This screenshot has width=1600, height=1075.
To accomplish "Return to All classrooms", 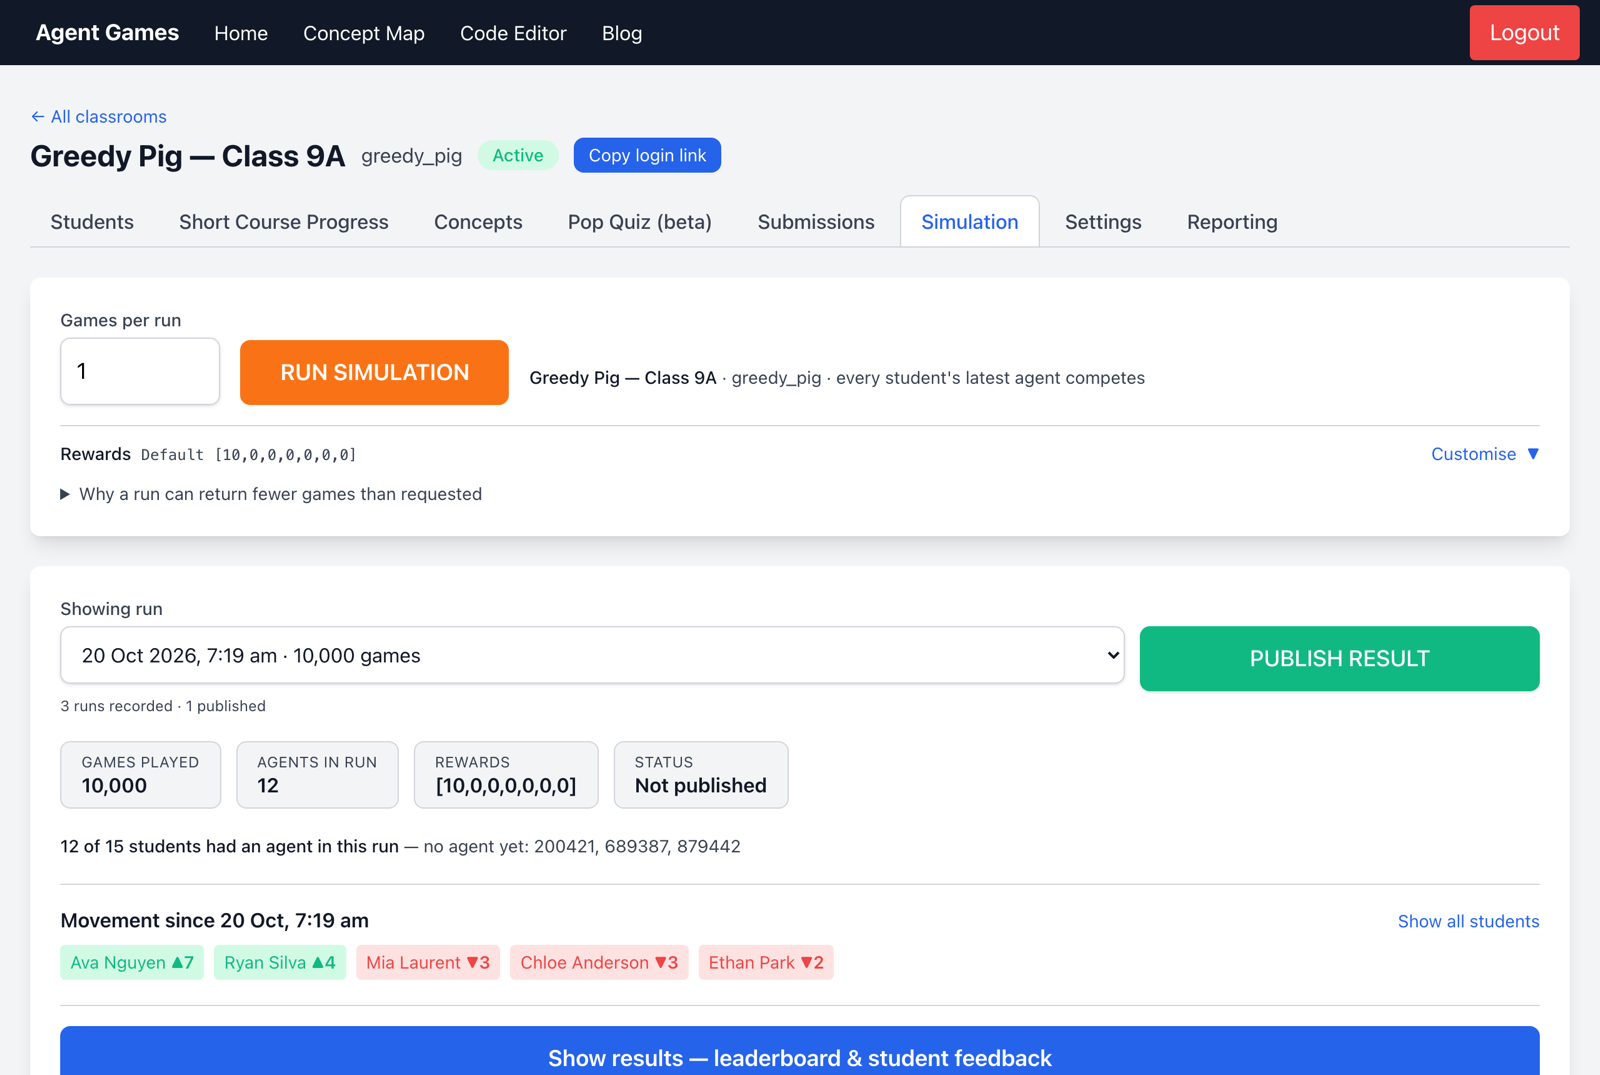I will click(x=98, y=117).
